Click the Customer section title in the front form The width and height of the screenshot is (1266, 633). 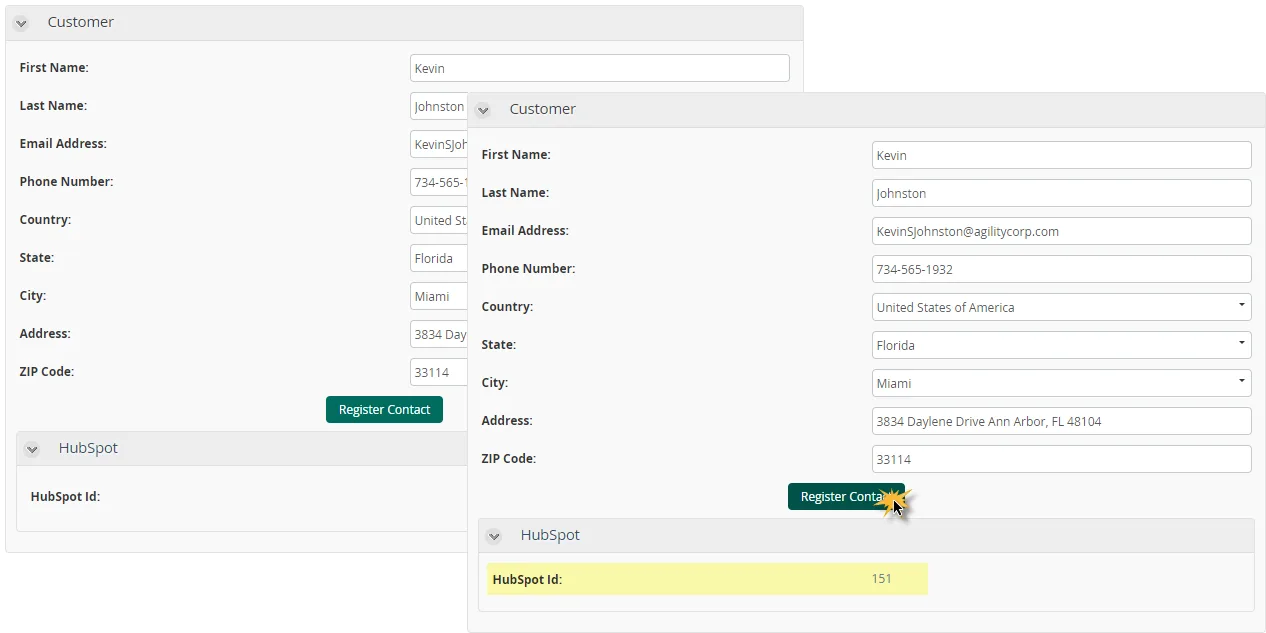(x=543, y=109)
